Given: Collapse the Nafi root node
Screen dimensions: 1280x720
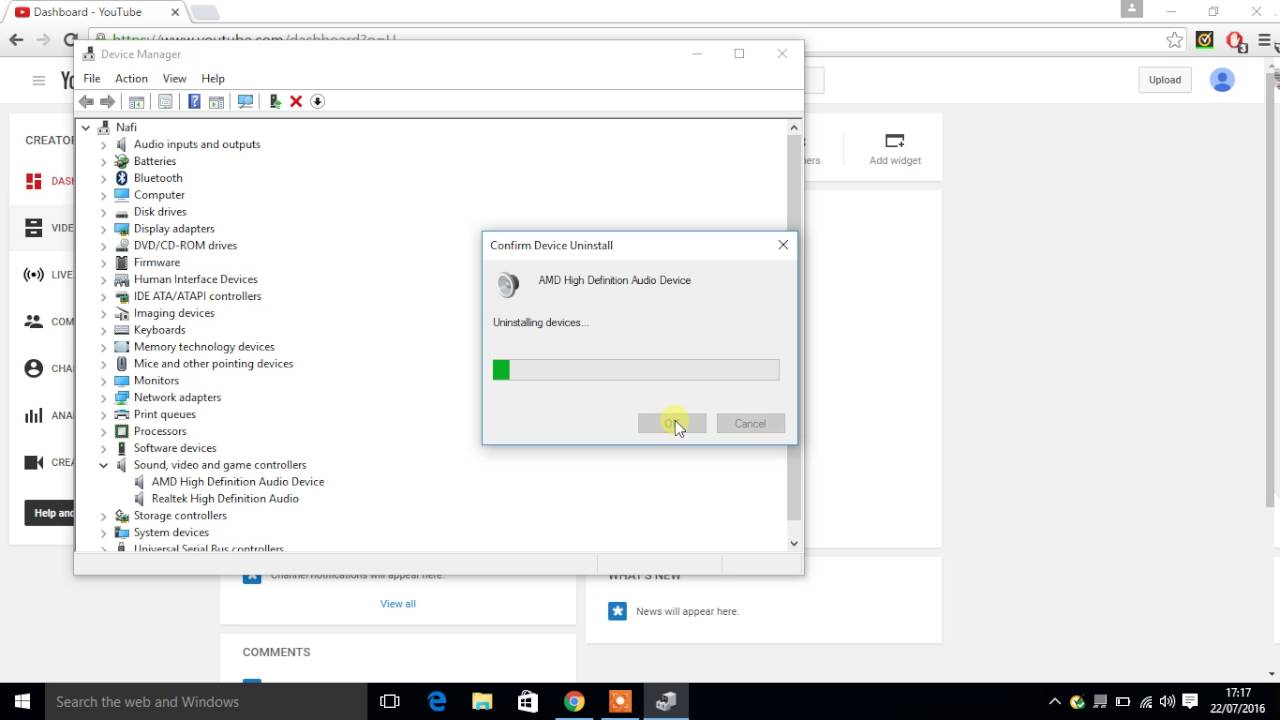Looking at the screenshot, I should pyautogui.click(x=86, y=127).
